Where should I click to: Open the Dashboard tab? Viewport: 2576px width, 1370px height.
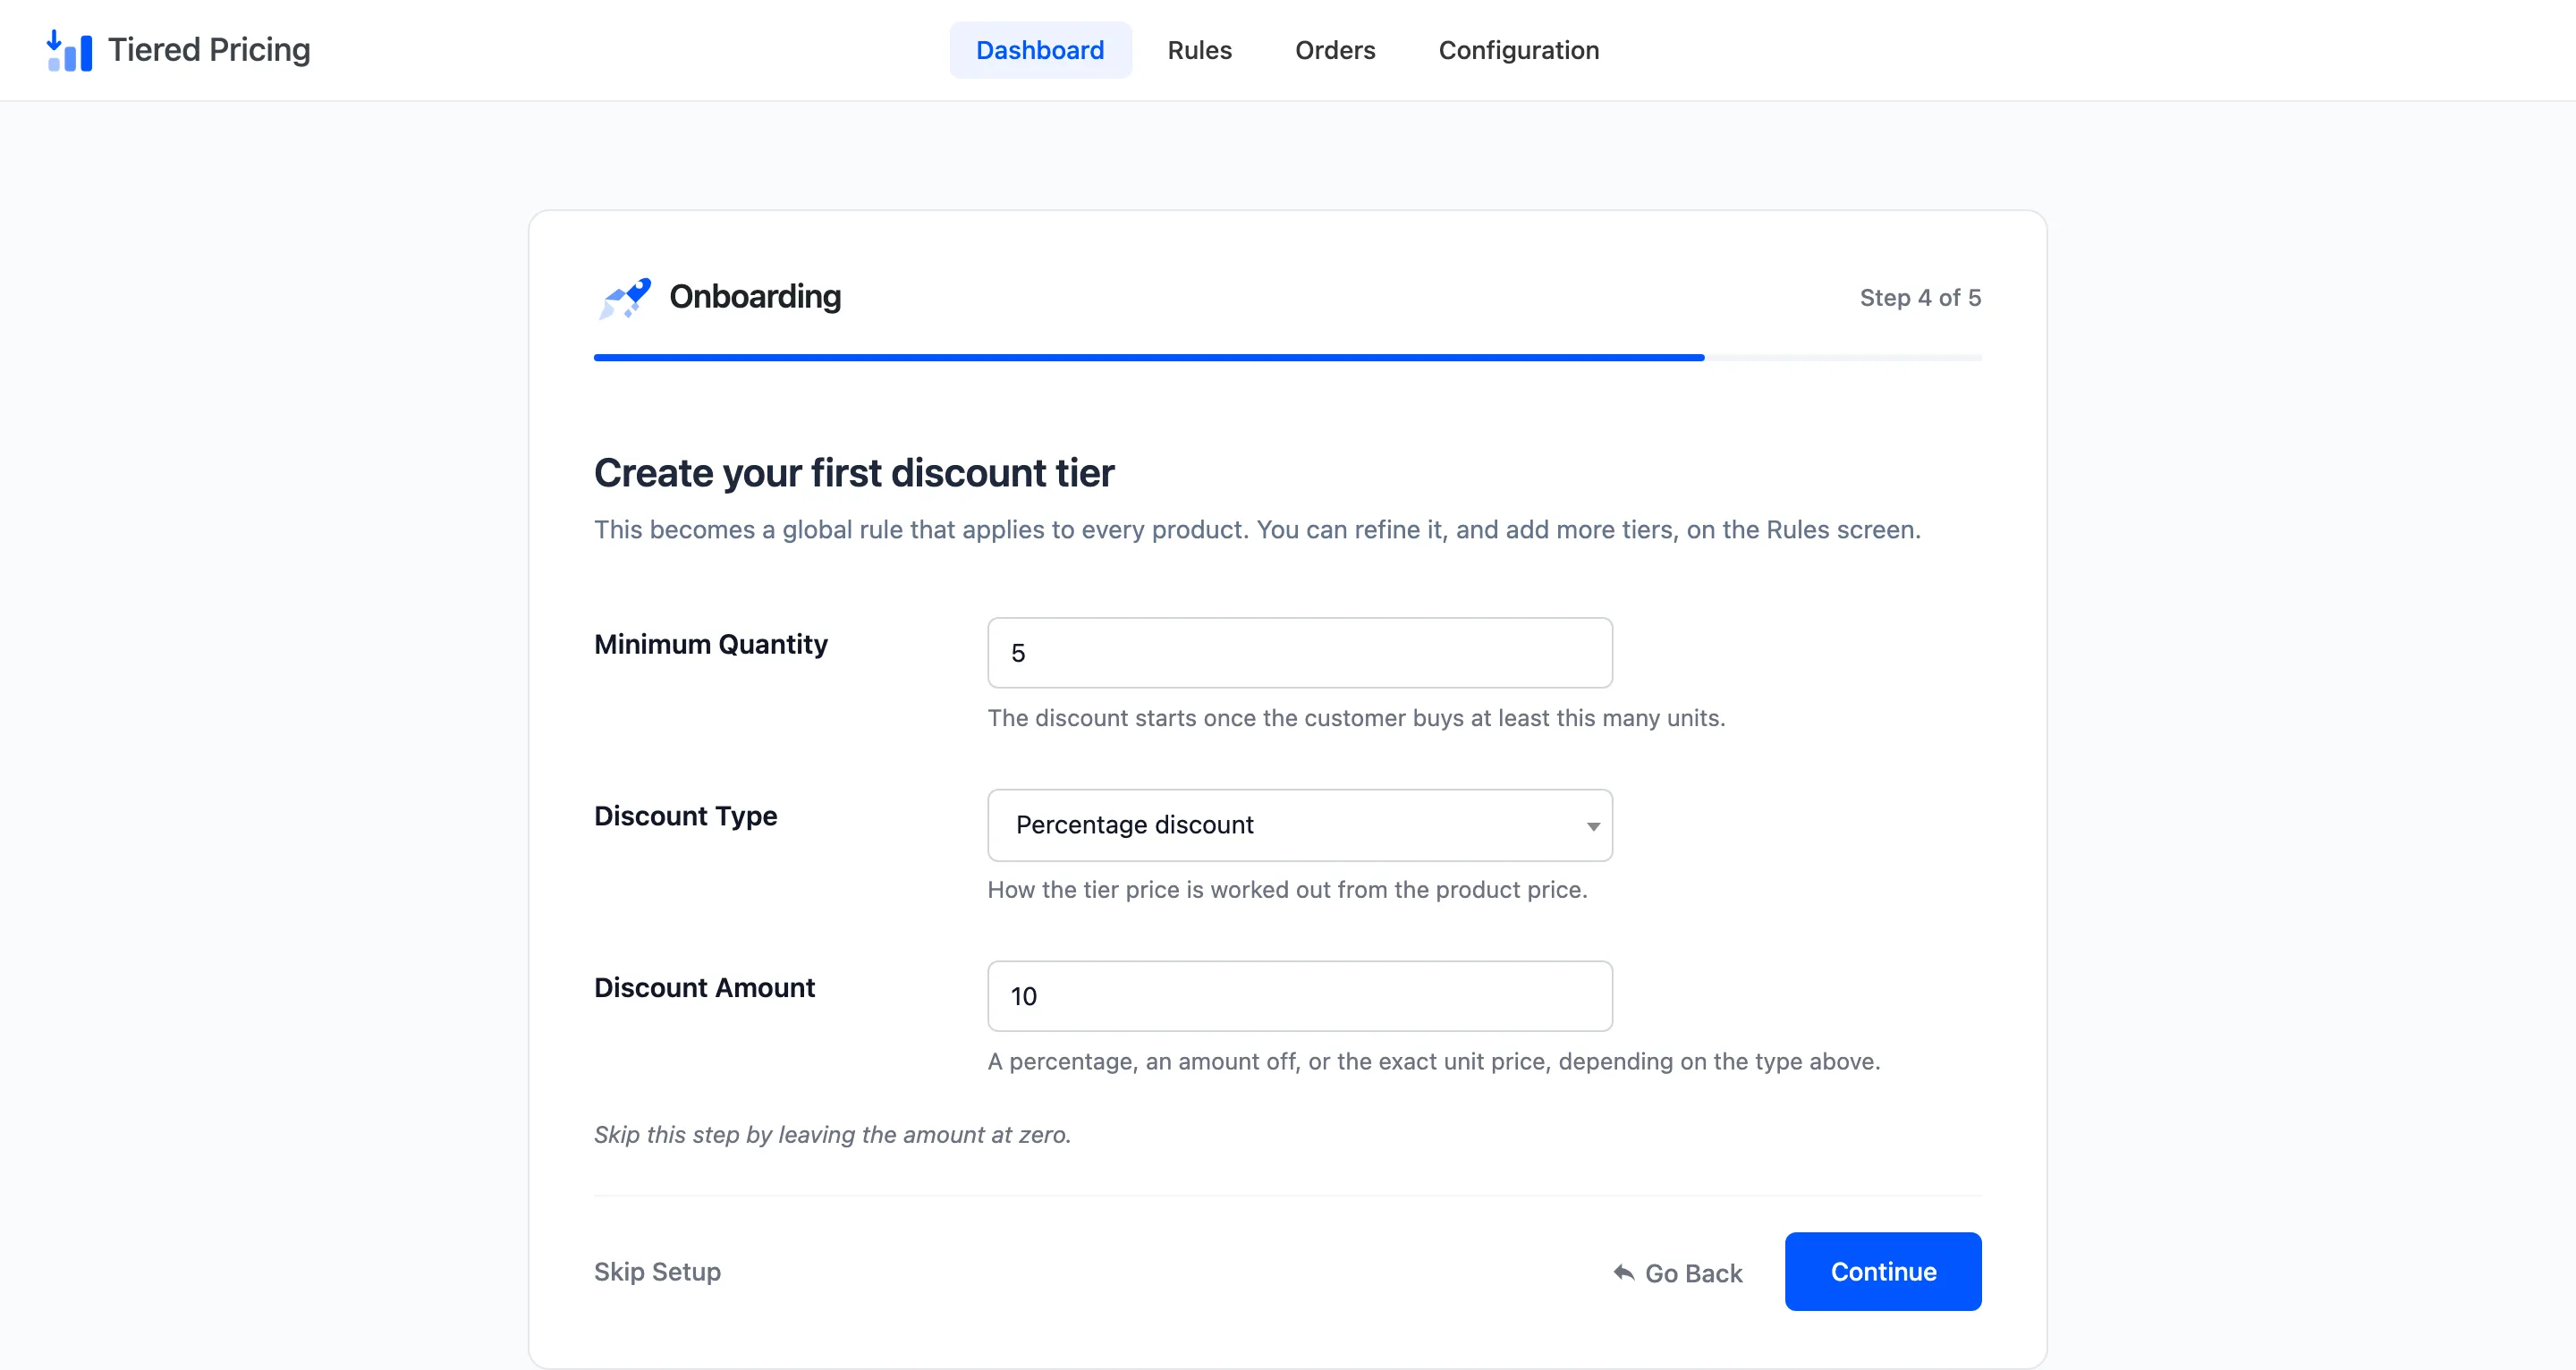pyautogui.click(x=1040, y=50)
